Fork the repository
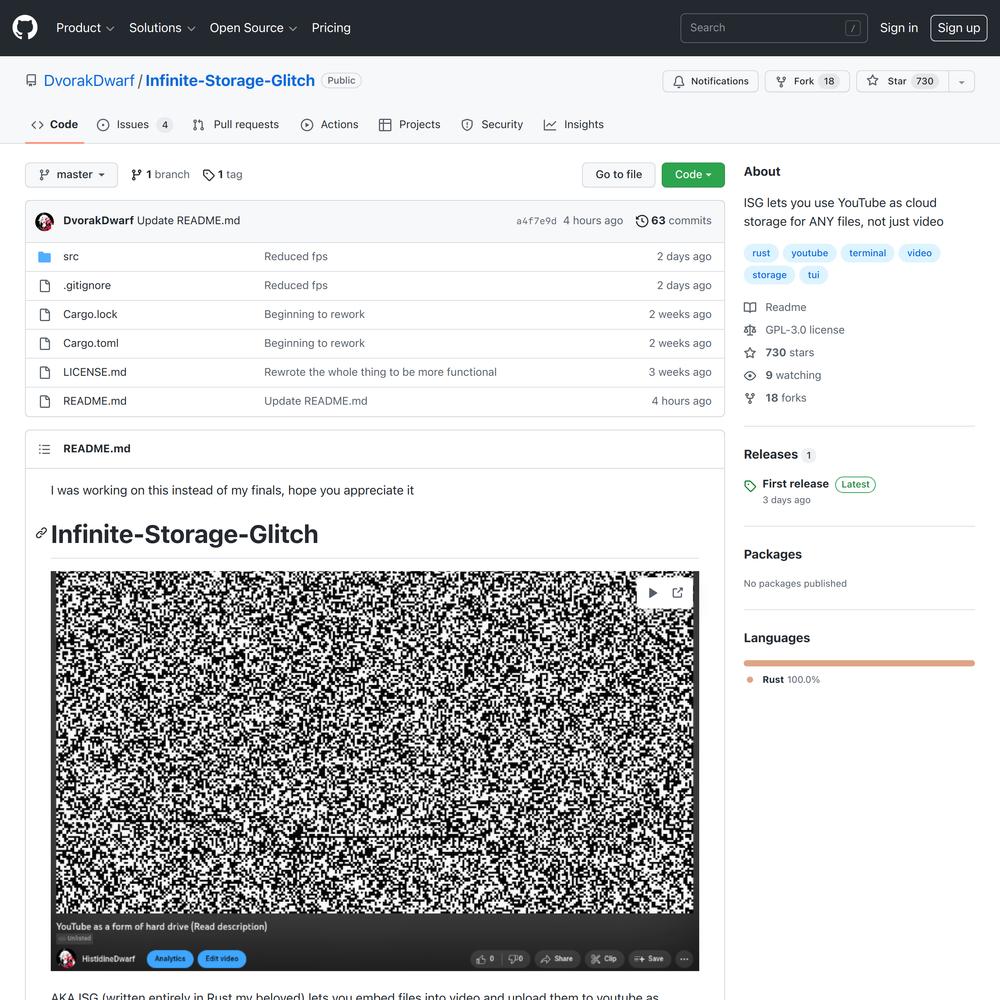 coord(807,81)
